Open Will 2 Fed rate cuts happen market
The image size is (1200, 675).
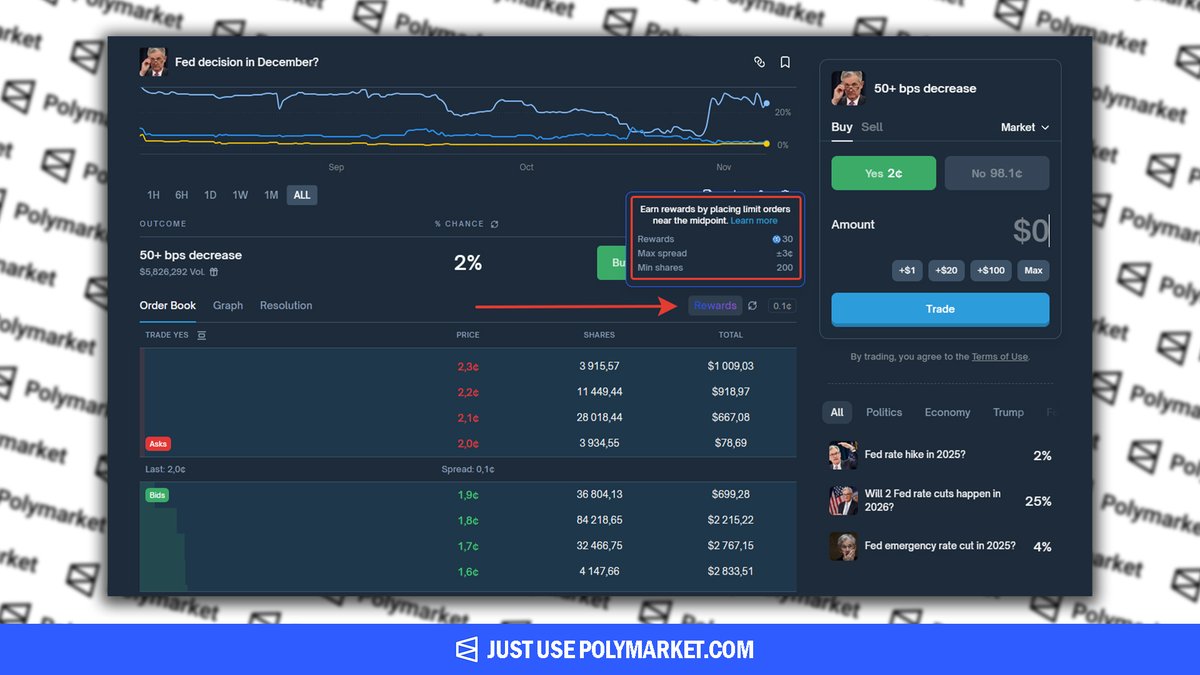coord(933,500)
